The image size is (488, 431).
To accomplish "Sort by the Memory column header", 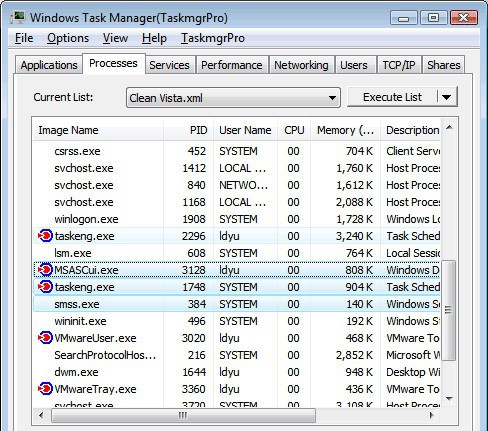I will pyautogui.click(x=345, y=130).
